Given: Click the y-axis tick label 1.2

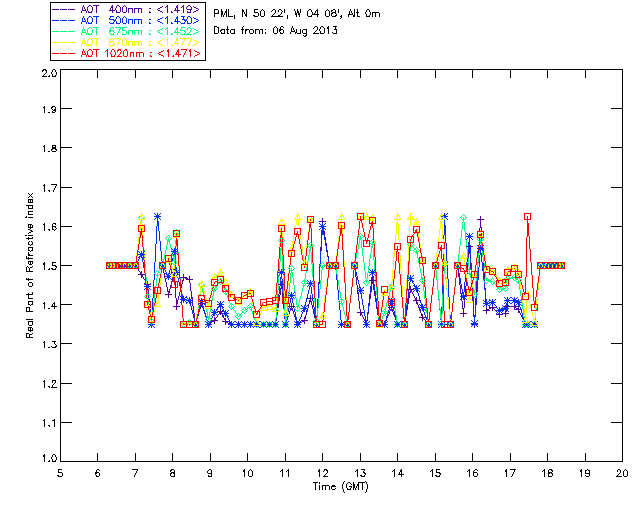Looking at the screenshot, I should [x=49, y=384].
